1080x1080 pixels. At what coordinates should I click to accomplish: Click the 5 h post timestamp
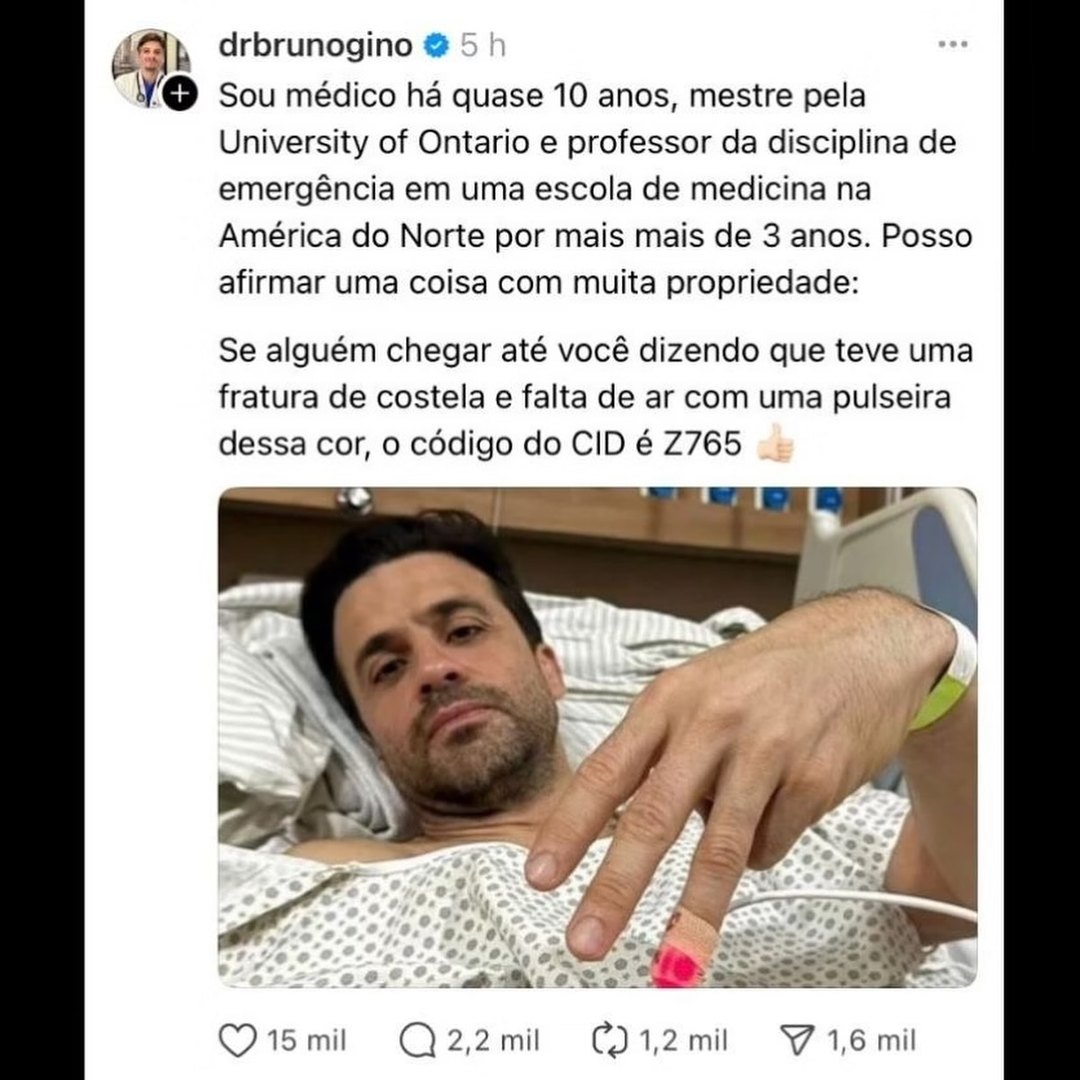click(483, 46)
